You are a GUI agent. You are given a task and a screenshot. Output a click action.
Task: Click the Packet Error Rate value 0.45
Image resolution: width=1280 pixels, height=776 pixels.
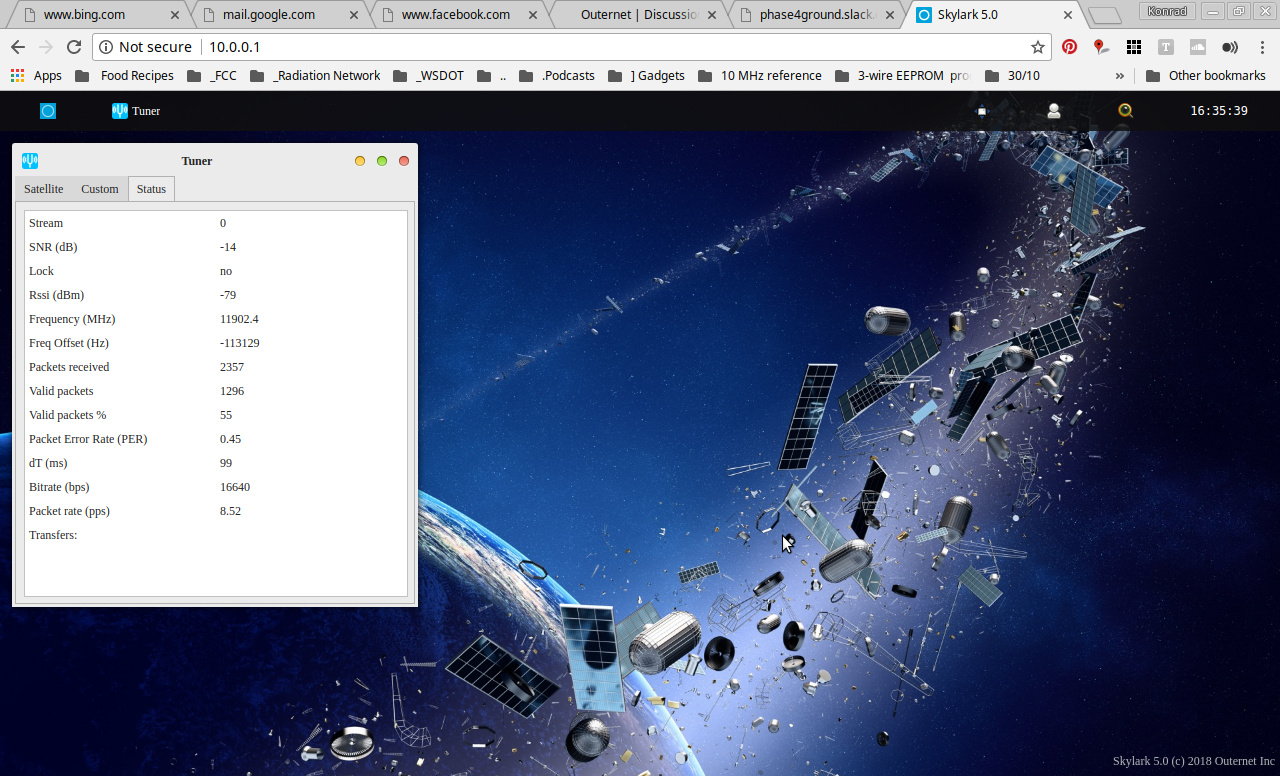click(x=230, y=439)
